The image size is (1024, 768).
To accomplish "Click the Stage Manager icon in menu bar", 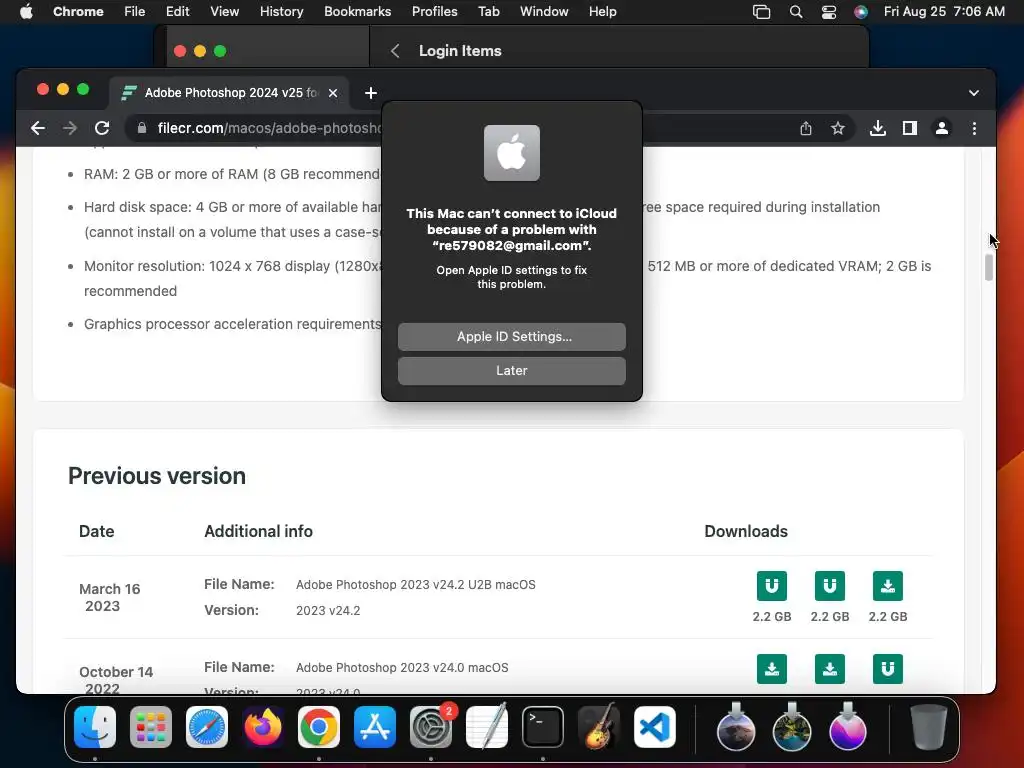I will [761, 11].
